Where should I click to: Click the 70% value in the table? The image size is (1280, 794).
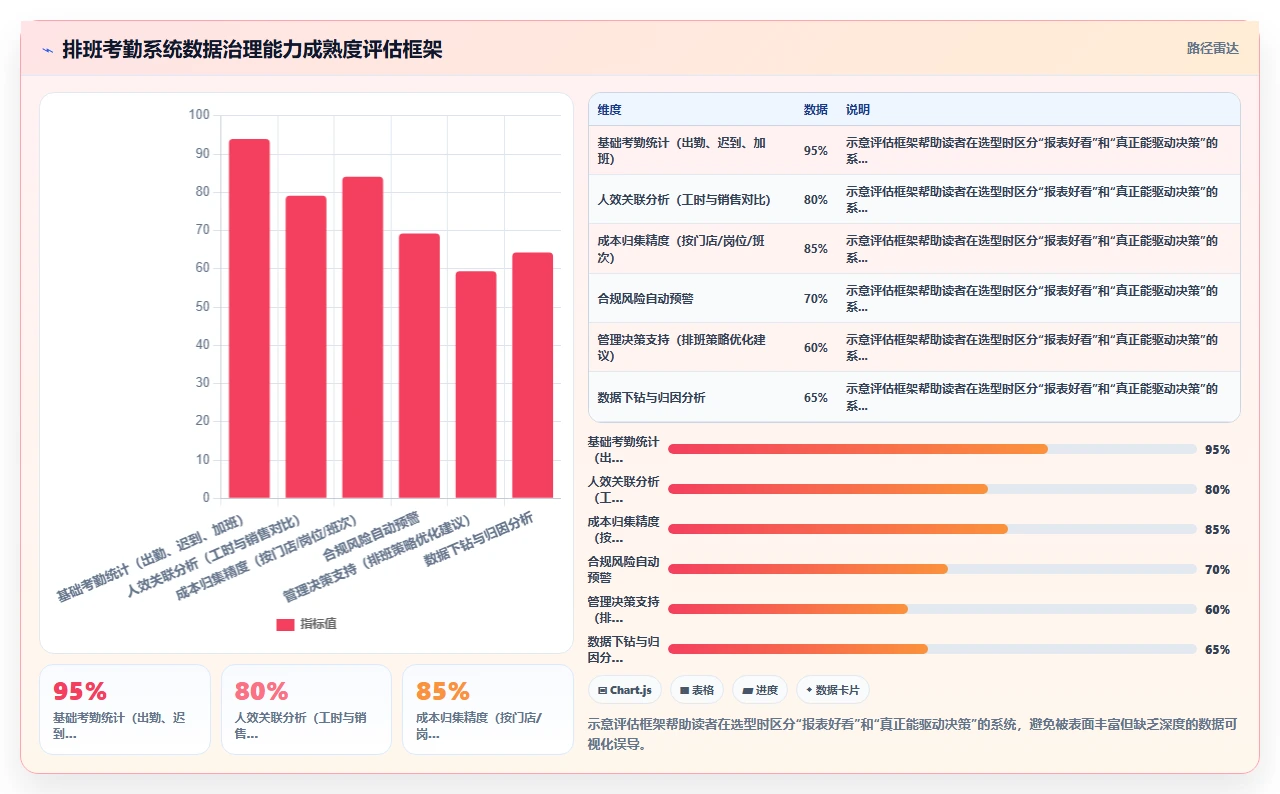click(x=816, y=299)
